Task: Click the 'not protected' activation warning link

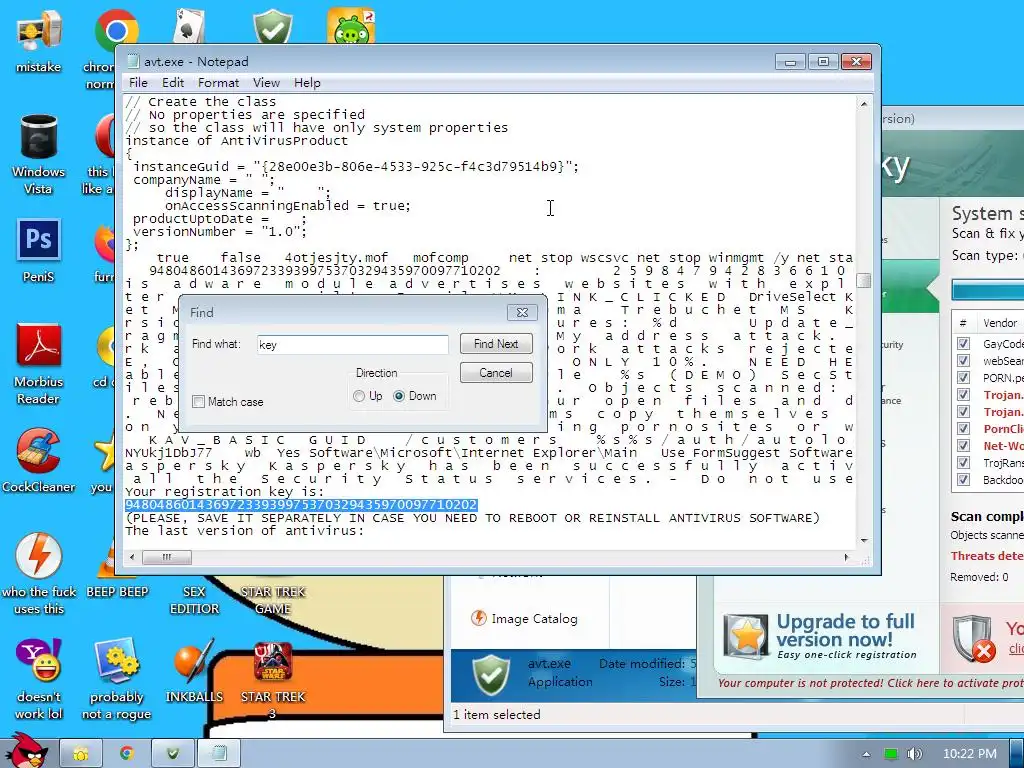Action: click(871, 683)
